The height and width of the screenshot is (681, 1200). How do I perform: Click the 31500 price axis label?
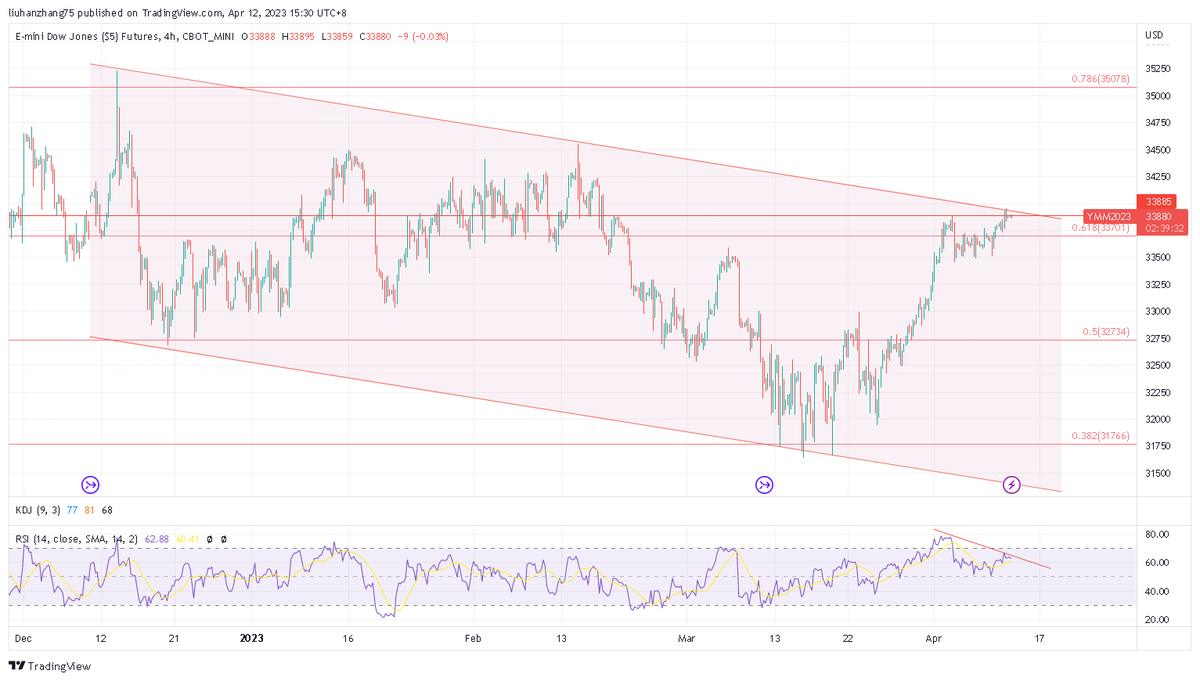tap(1158, 473)
